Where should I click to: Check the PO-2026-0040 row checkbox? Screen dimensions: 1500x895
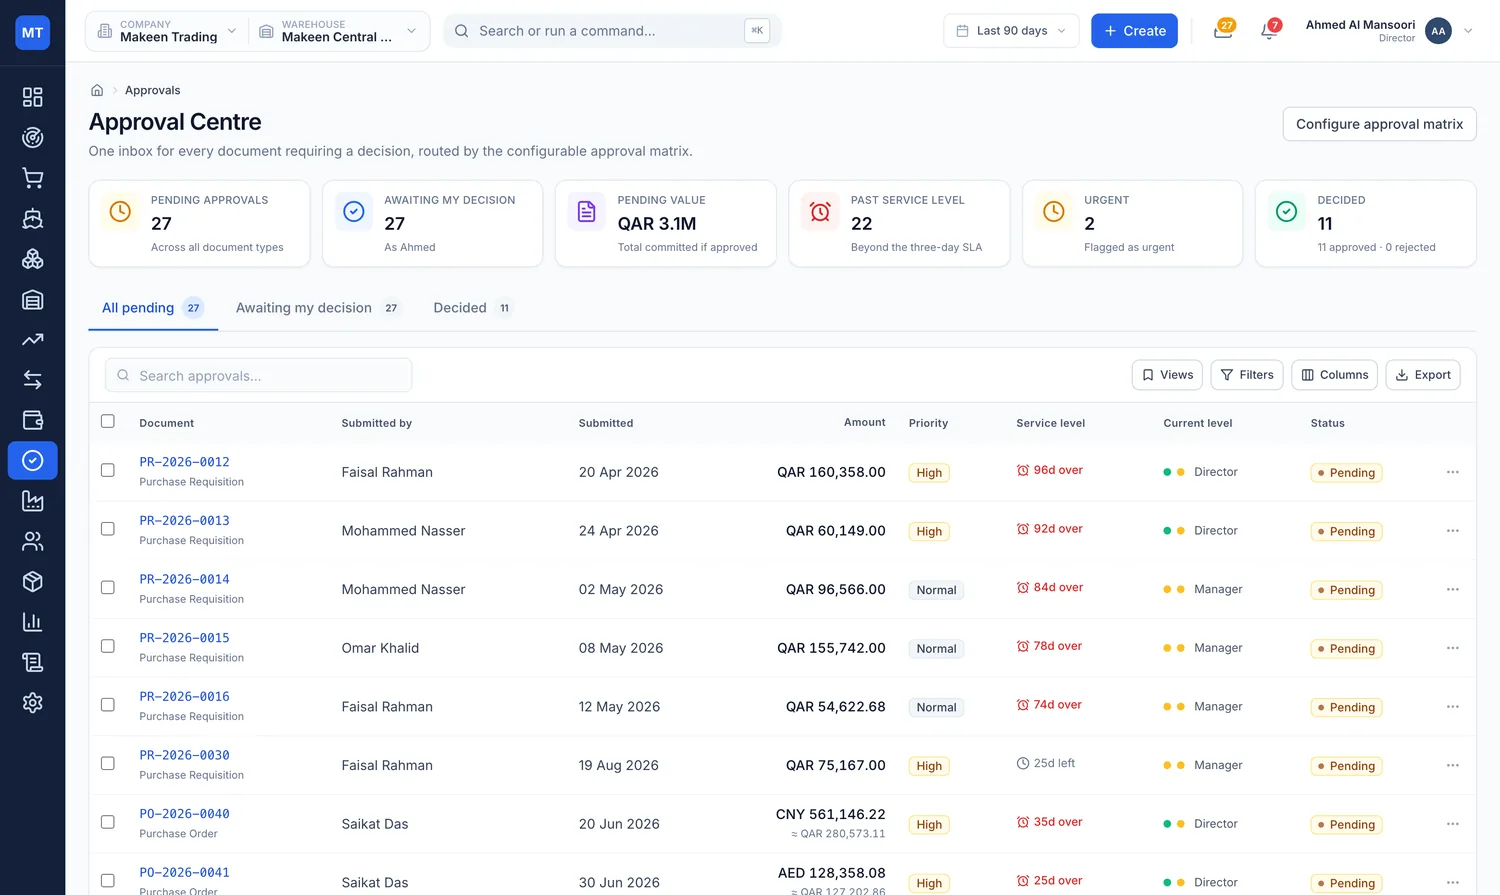108,822
